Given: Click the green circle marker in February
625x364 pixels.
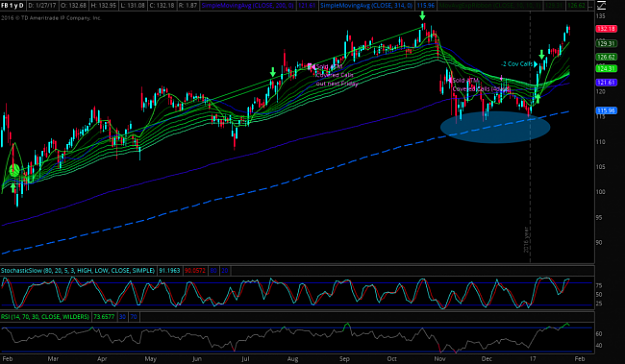Looking at the screenshot, I should pyautogui.click(x=14, y=171).
